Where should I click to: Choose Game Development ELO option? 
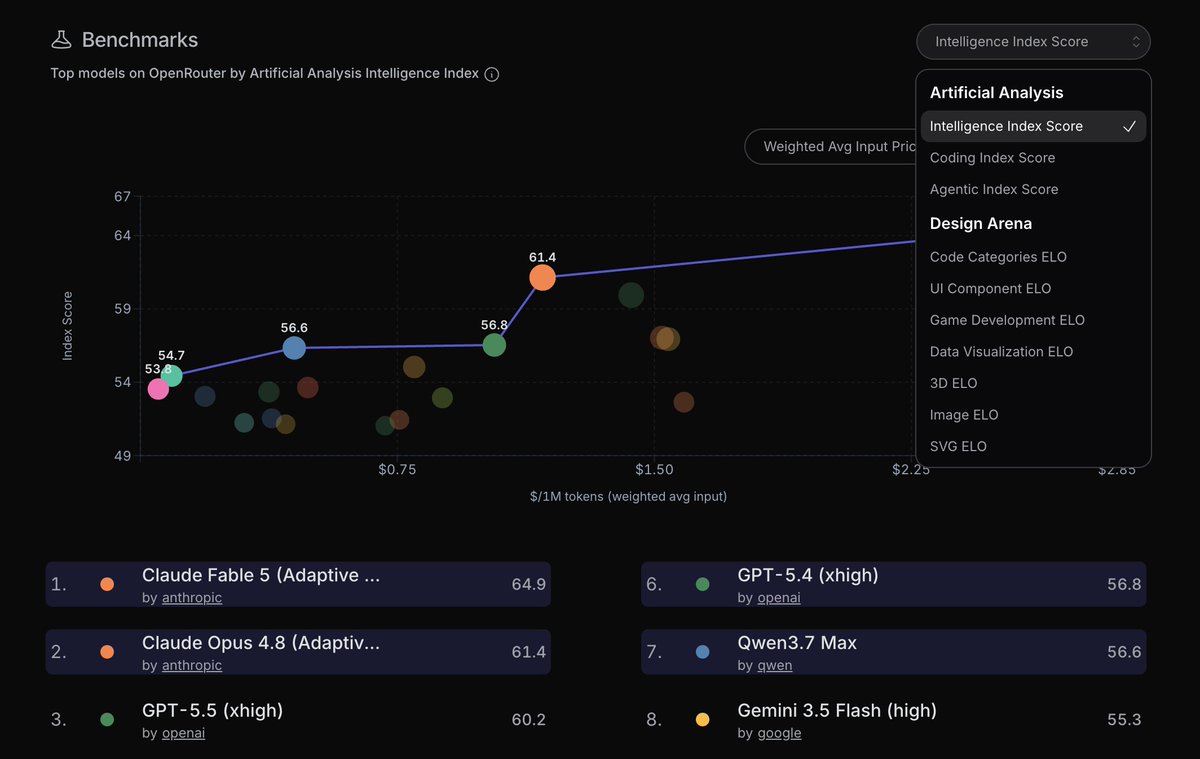coord(1033,320)
